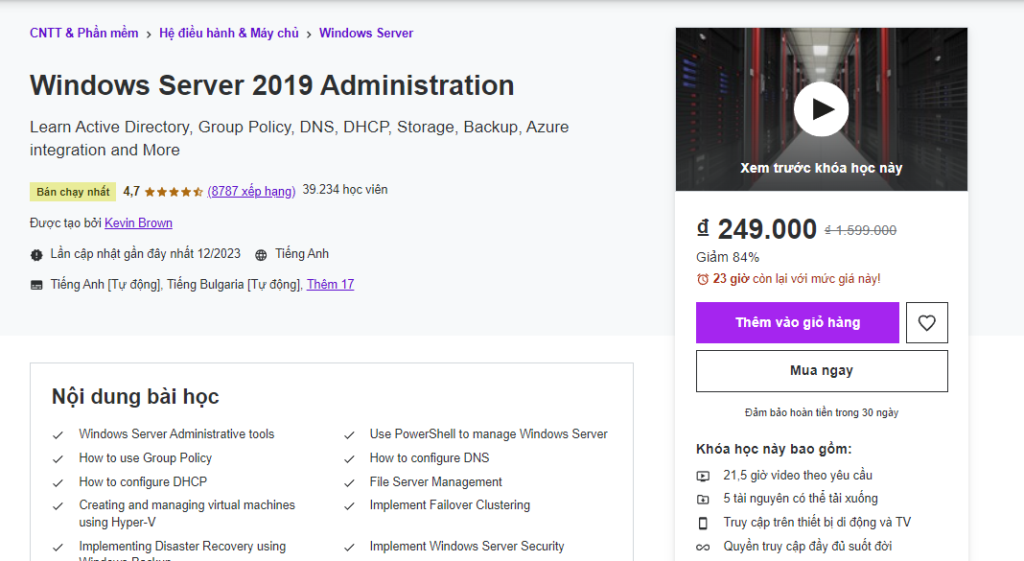
Task: Go to Hệ điều hành & Máy chủ category
Action: [229, 33]
